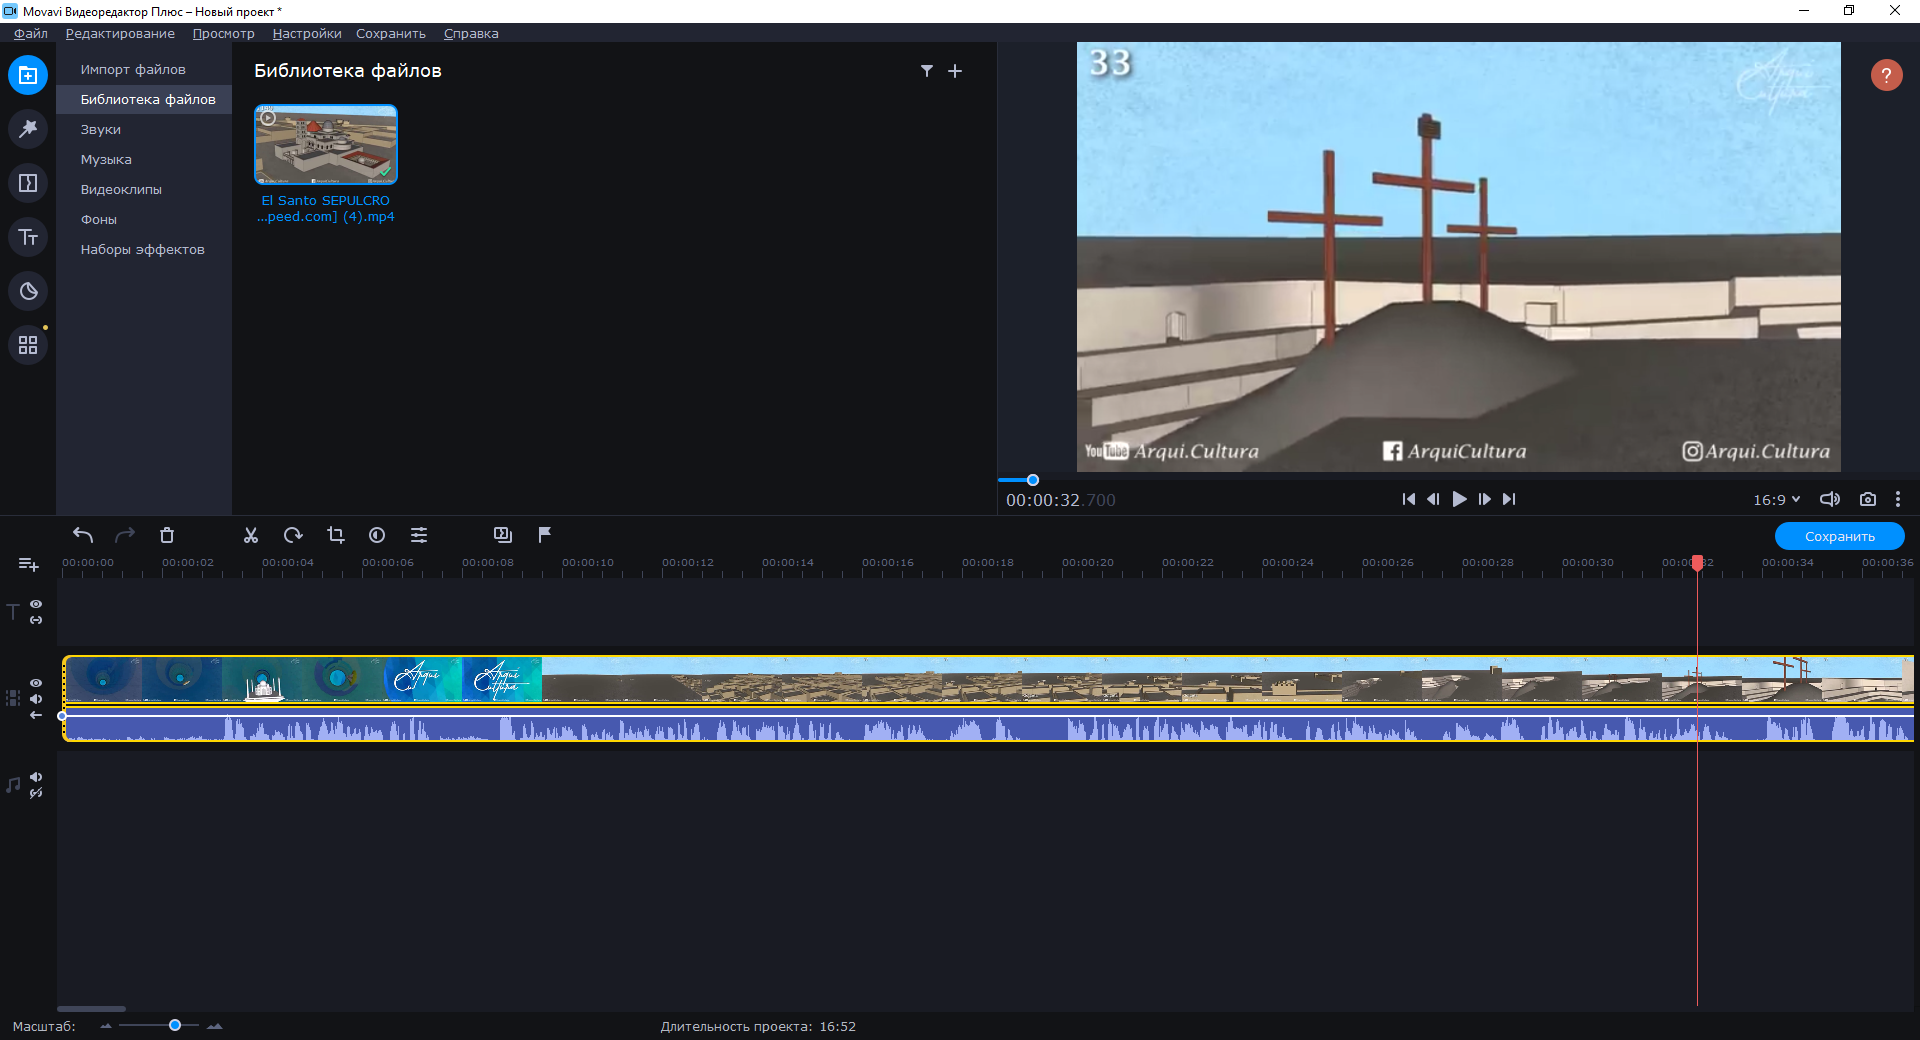Open the transitions tab in the left sidebar
This screenshot has height=1040, width=1920.
28,183
